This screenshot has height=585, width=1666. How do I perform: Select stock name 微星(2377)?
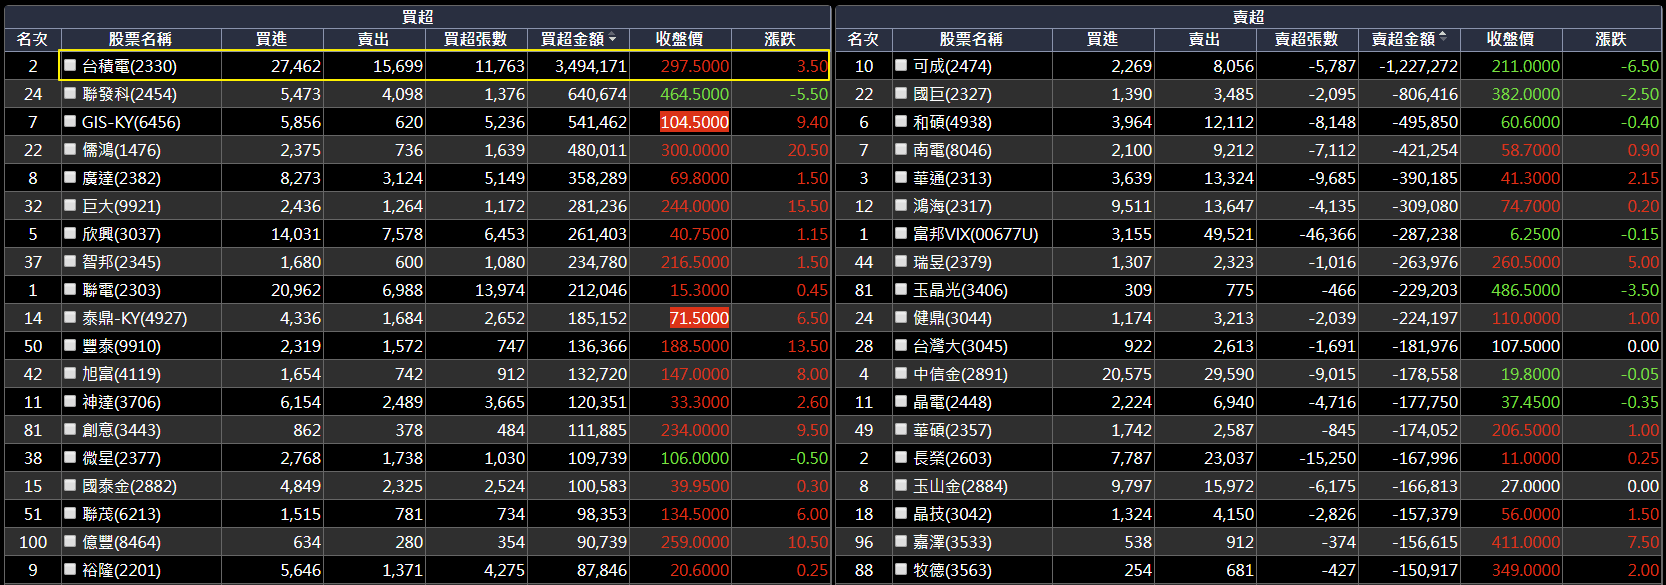coord(121,457)
